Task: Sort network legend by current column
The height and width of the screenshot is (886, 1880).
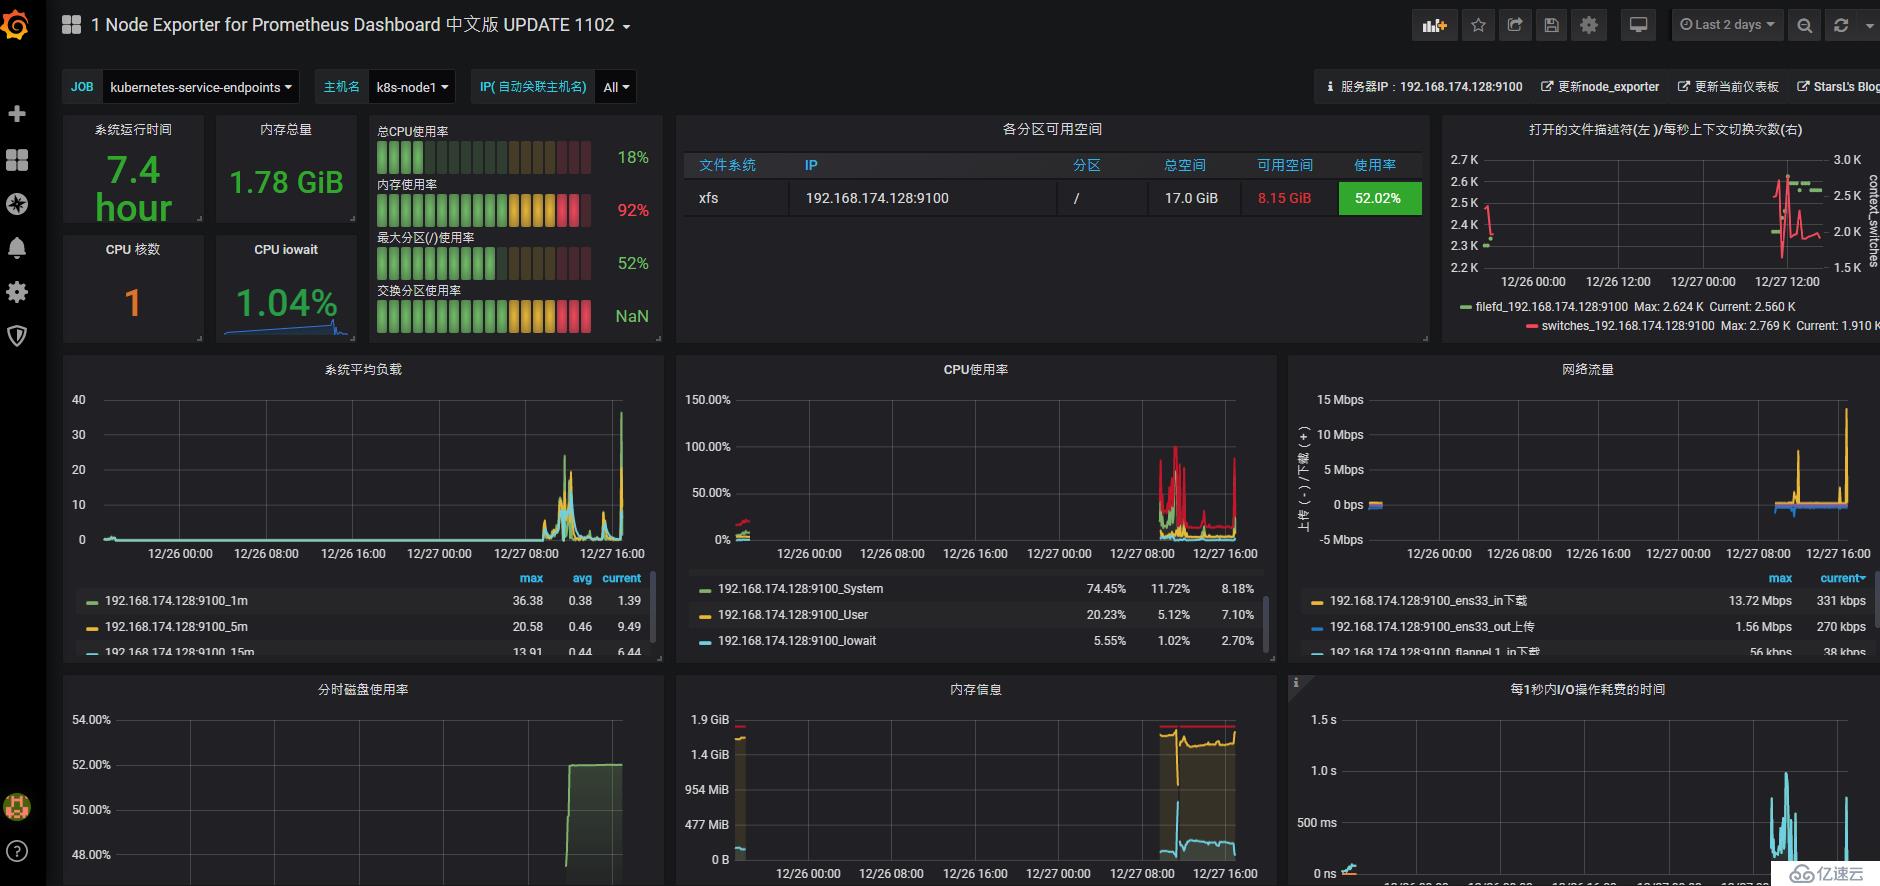Action: [1842, 578]
